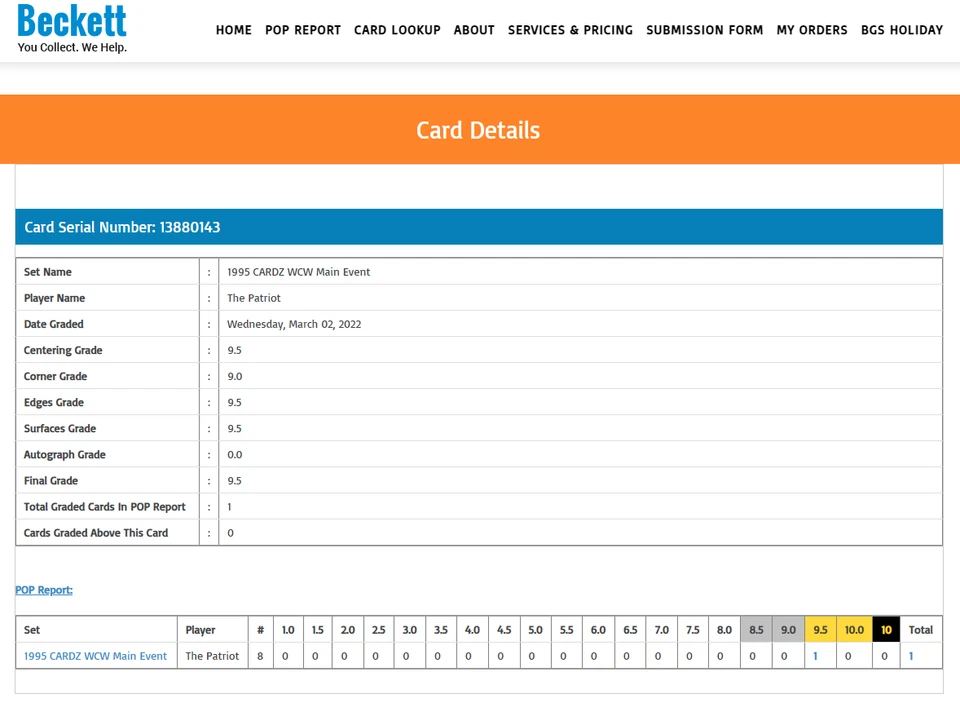Click the yellow 10.0 grade header cell
The height and width of the screenshot is (716, 960).
(x=854, y=630)
